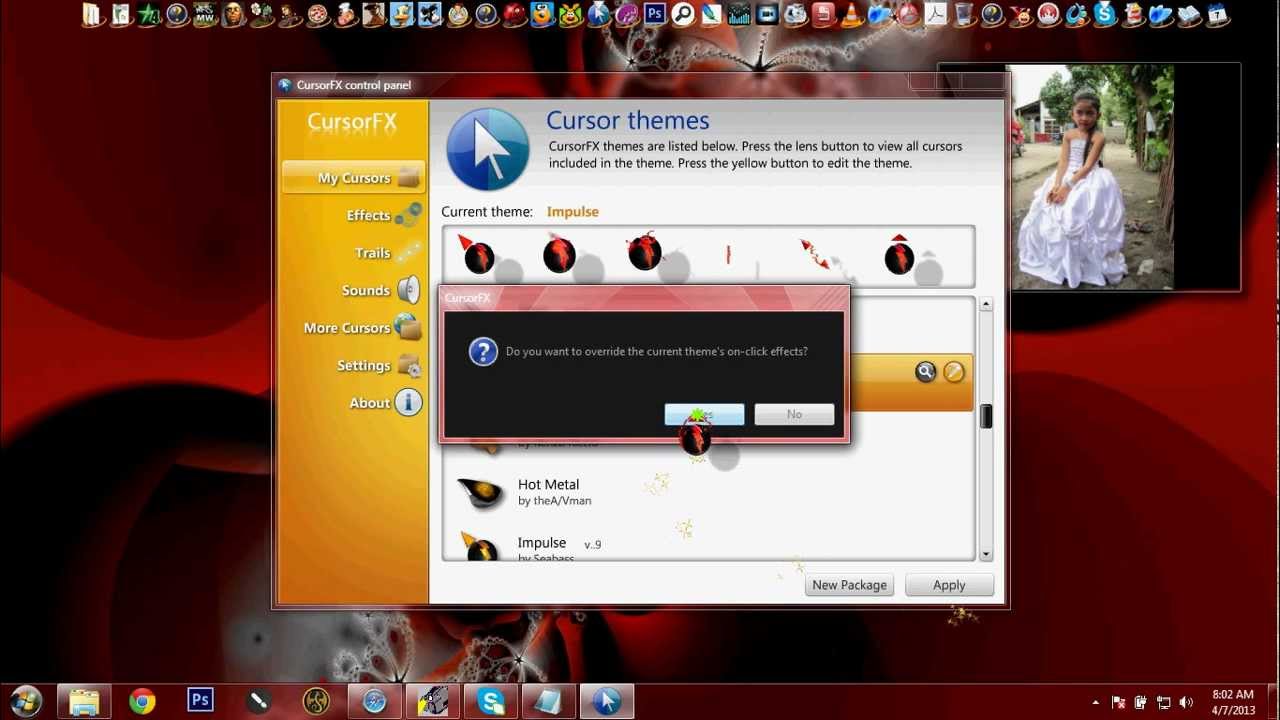Click the quill feather icon in top dock
Viewport: 1280px width, 720px height.
point(711,14)
